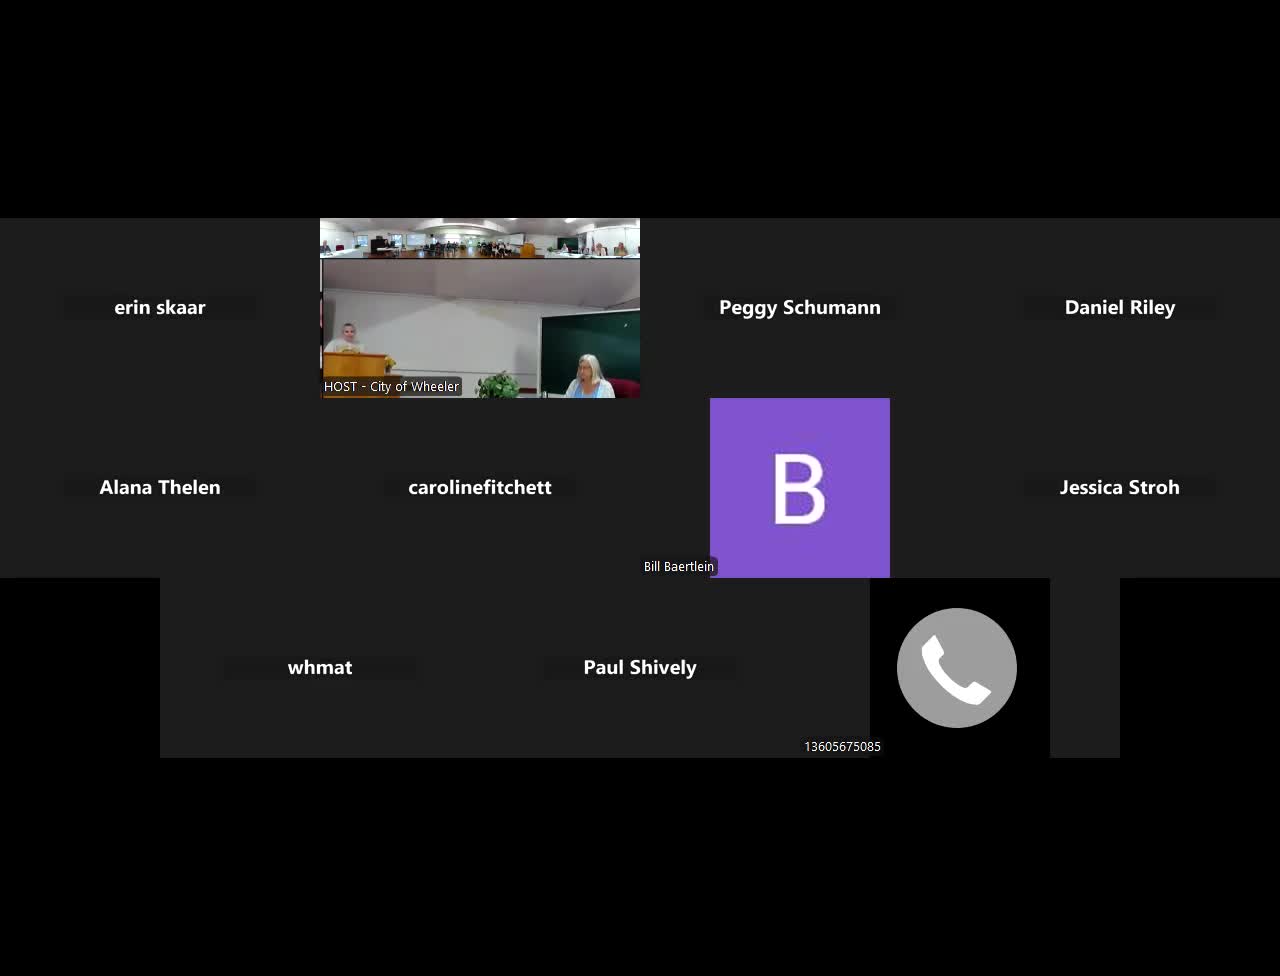Select the Peggy Schumann participant tile
The width and height of the screenshot is (1280, 976).
point(800,308)
